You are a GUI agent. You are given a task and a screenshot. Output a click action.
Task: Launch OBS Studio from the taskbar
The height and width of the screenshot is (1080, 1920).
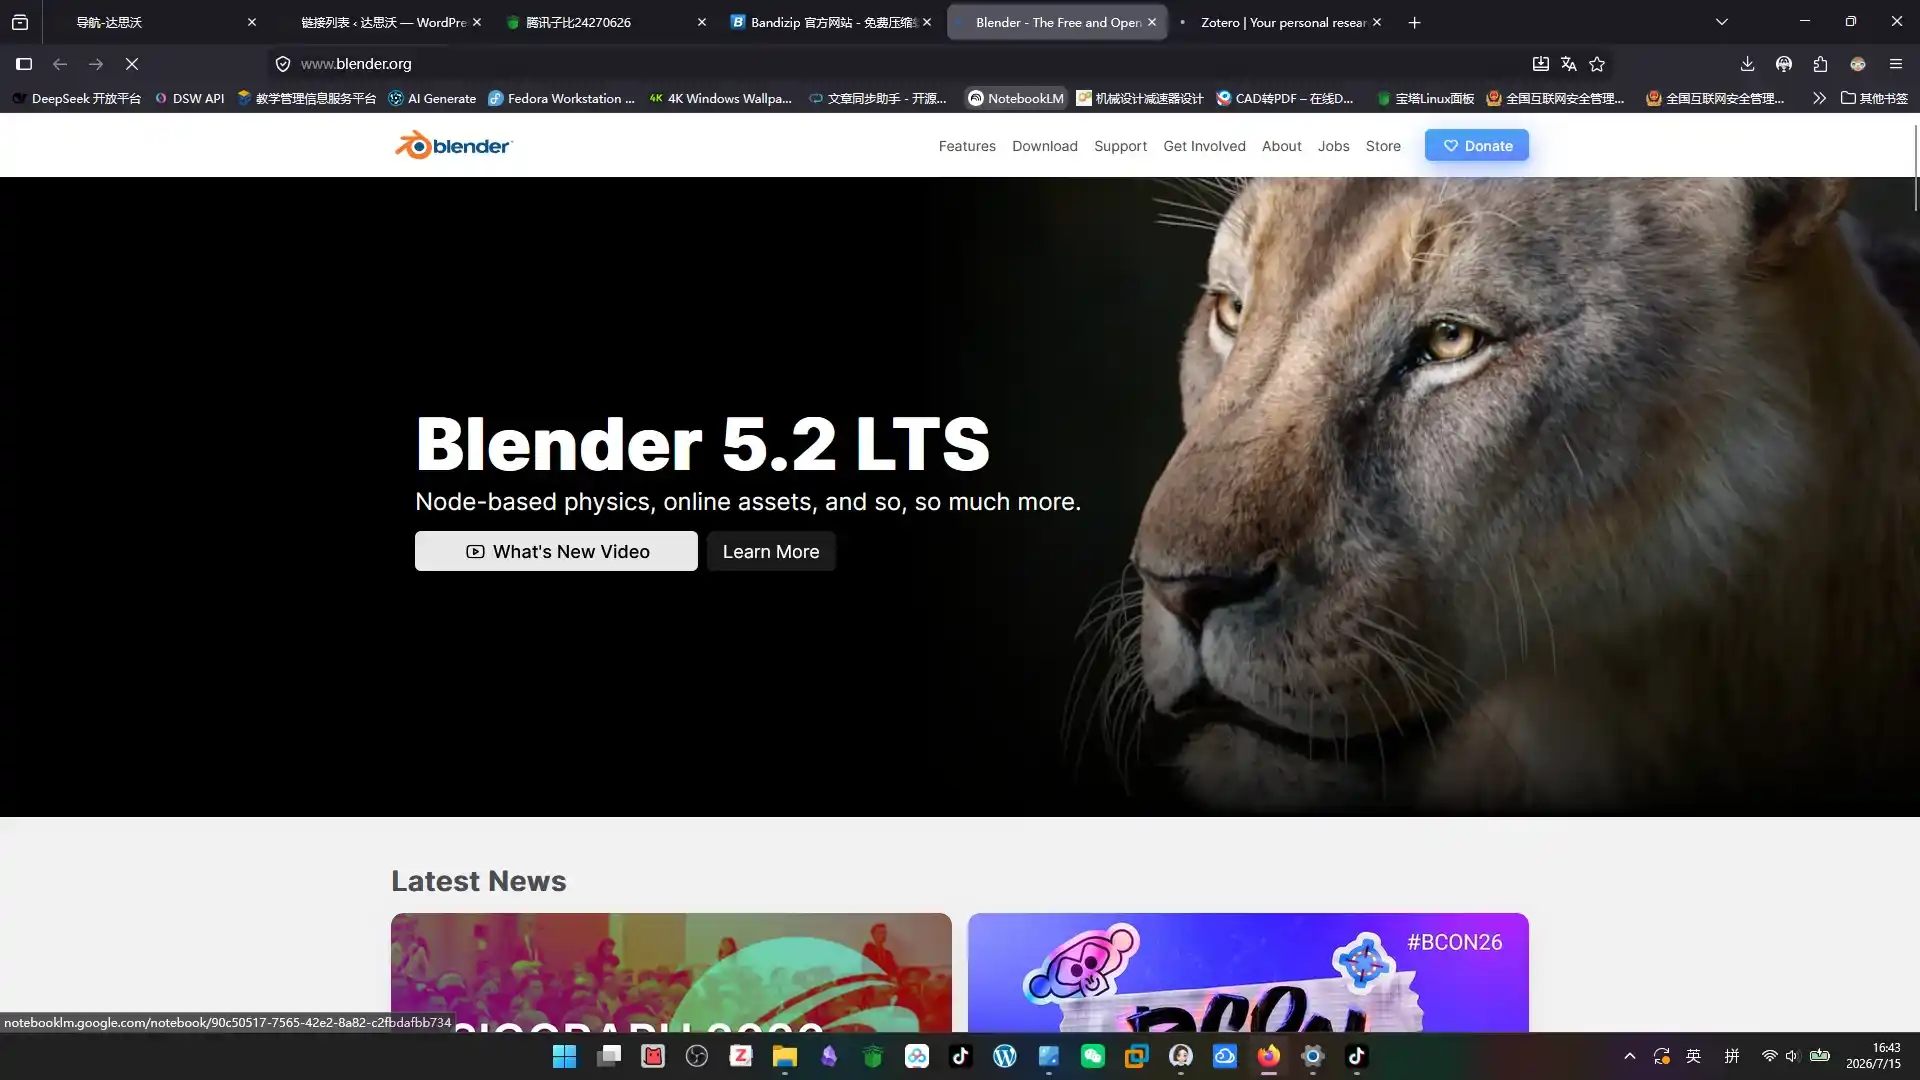coord(697,1056)
